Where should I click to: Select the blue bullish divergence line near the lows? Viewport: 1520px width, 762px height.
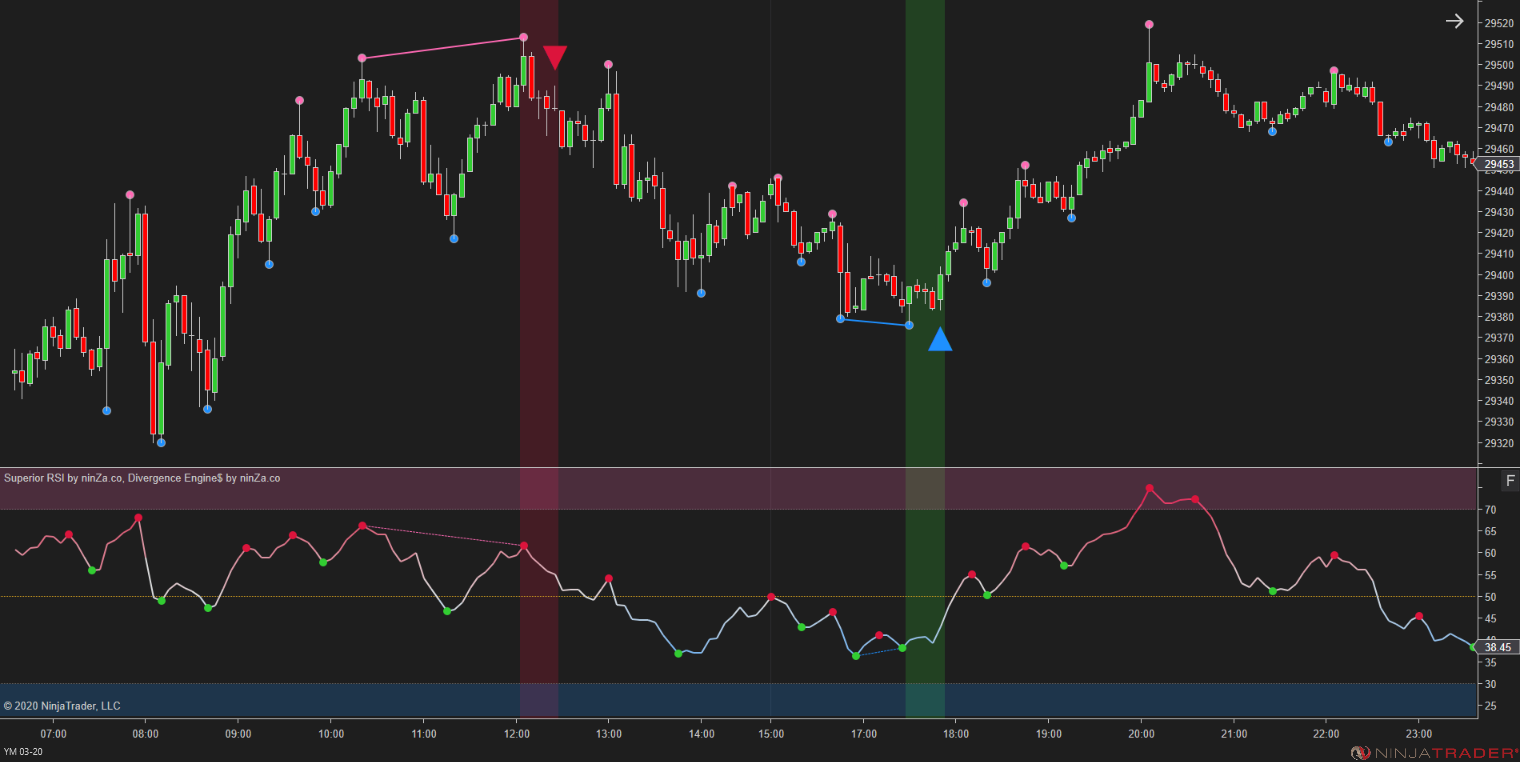(x=875, y=322)
